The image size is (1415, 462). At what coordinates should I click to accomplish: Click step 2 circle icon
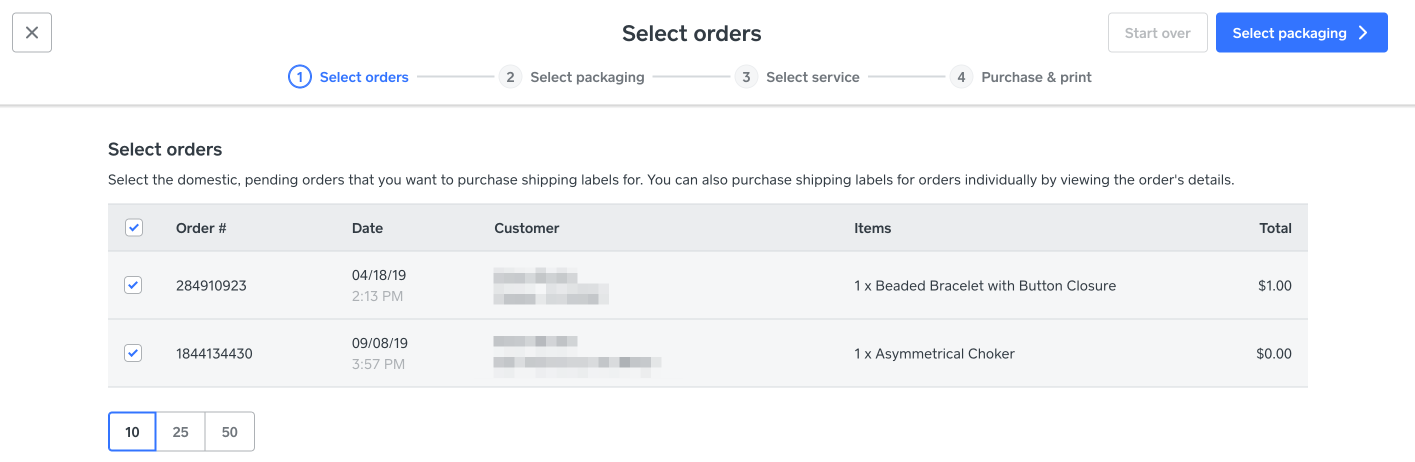coord(510,77)
